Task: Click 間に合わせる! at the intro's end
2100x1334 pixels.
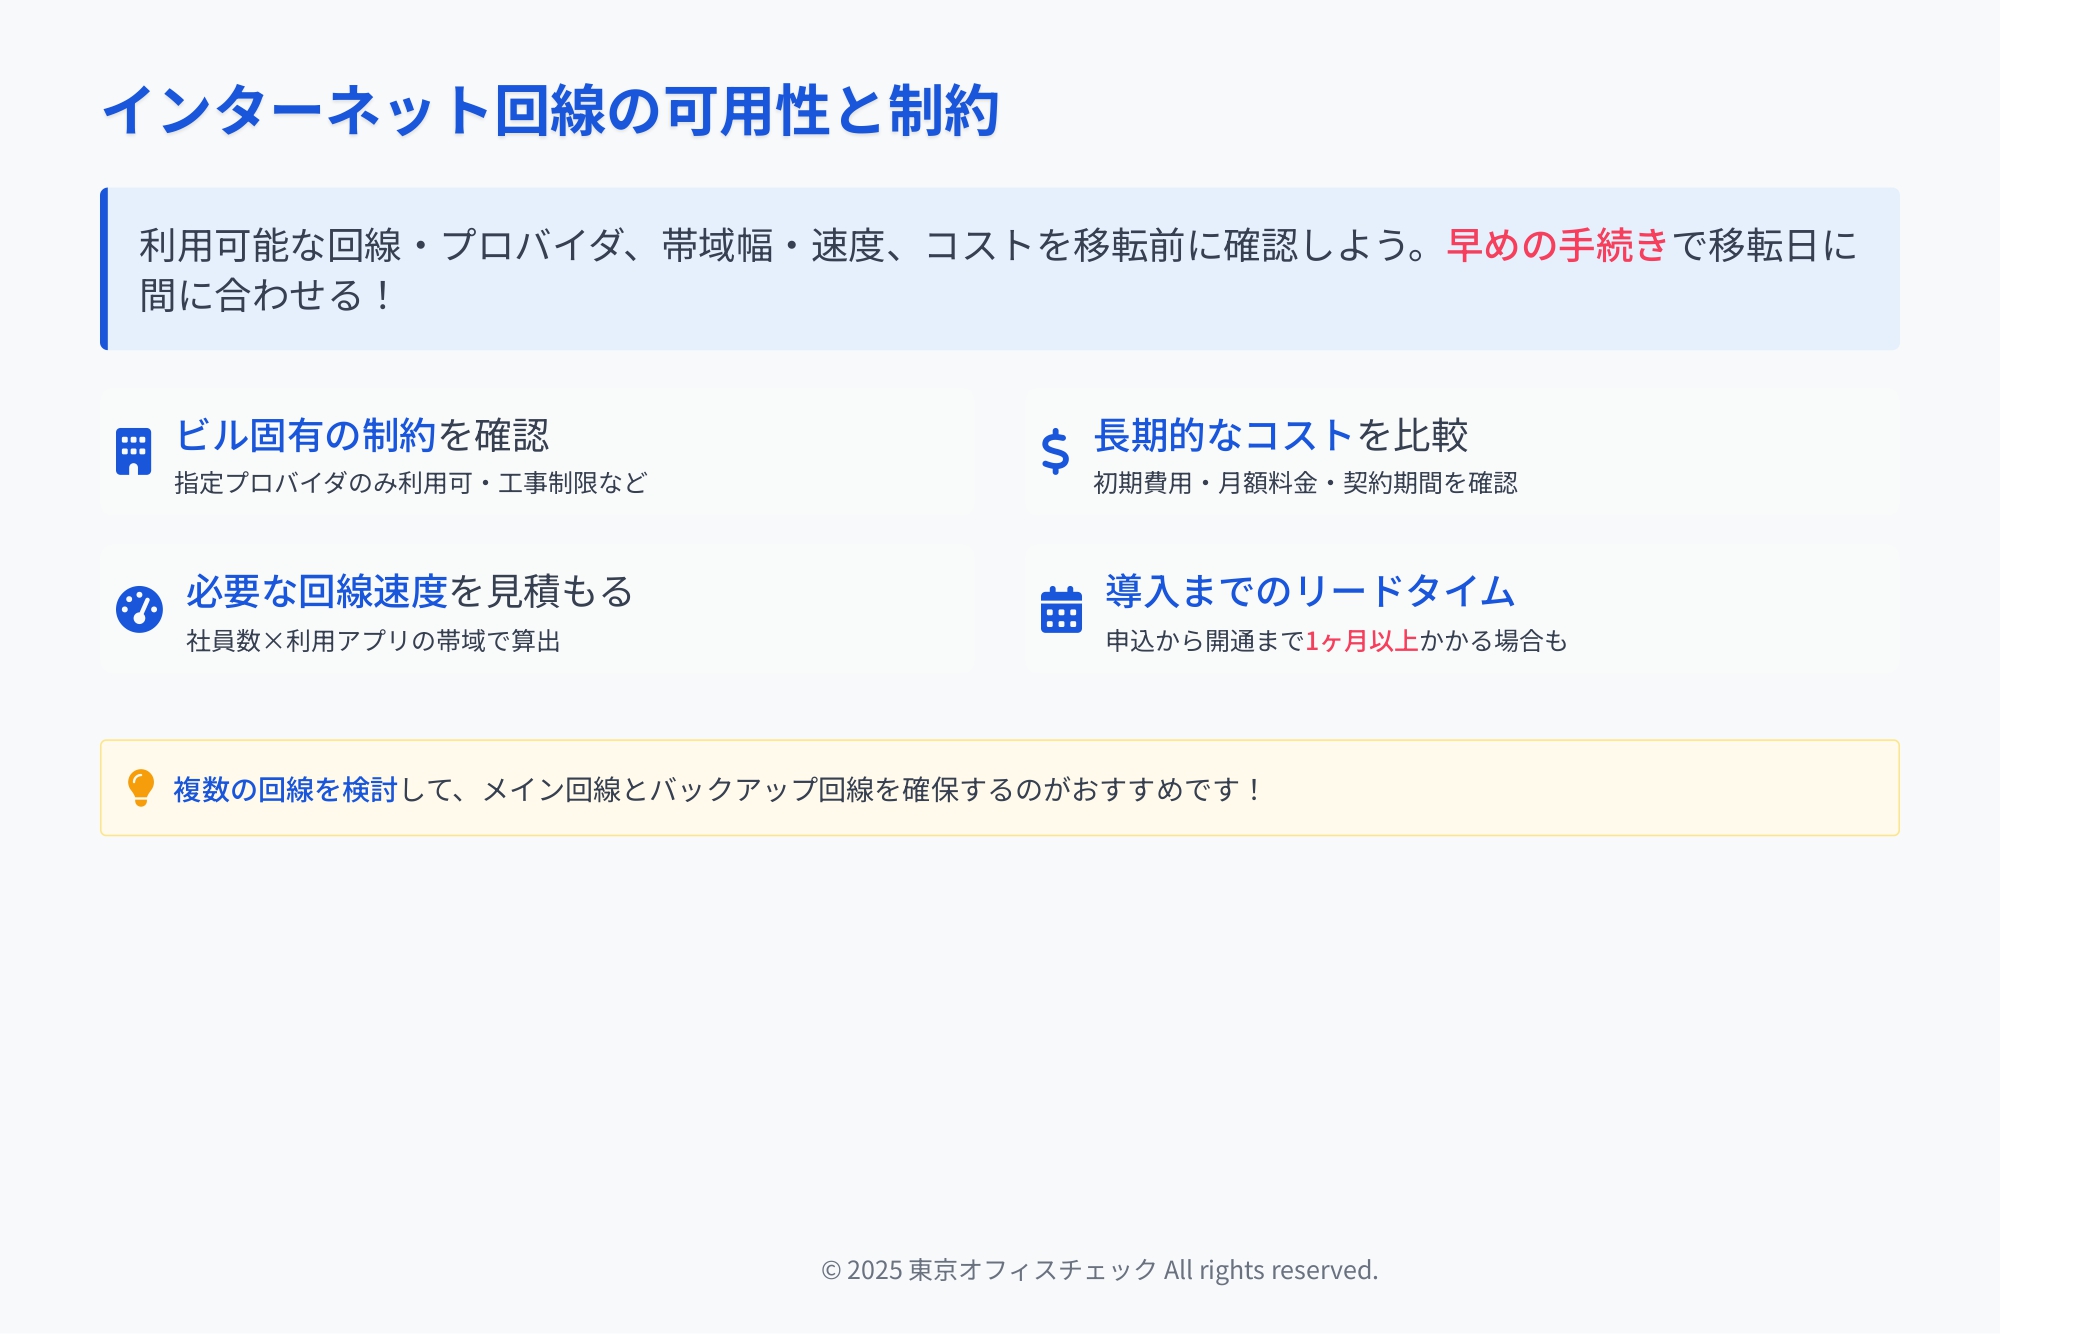Action: (x=264, y=296)
